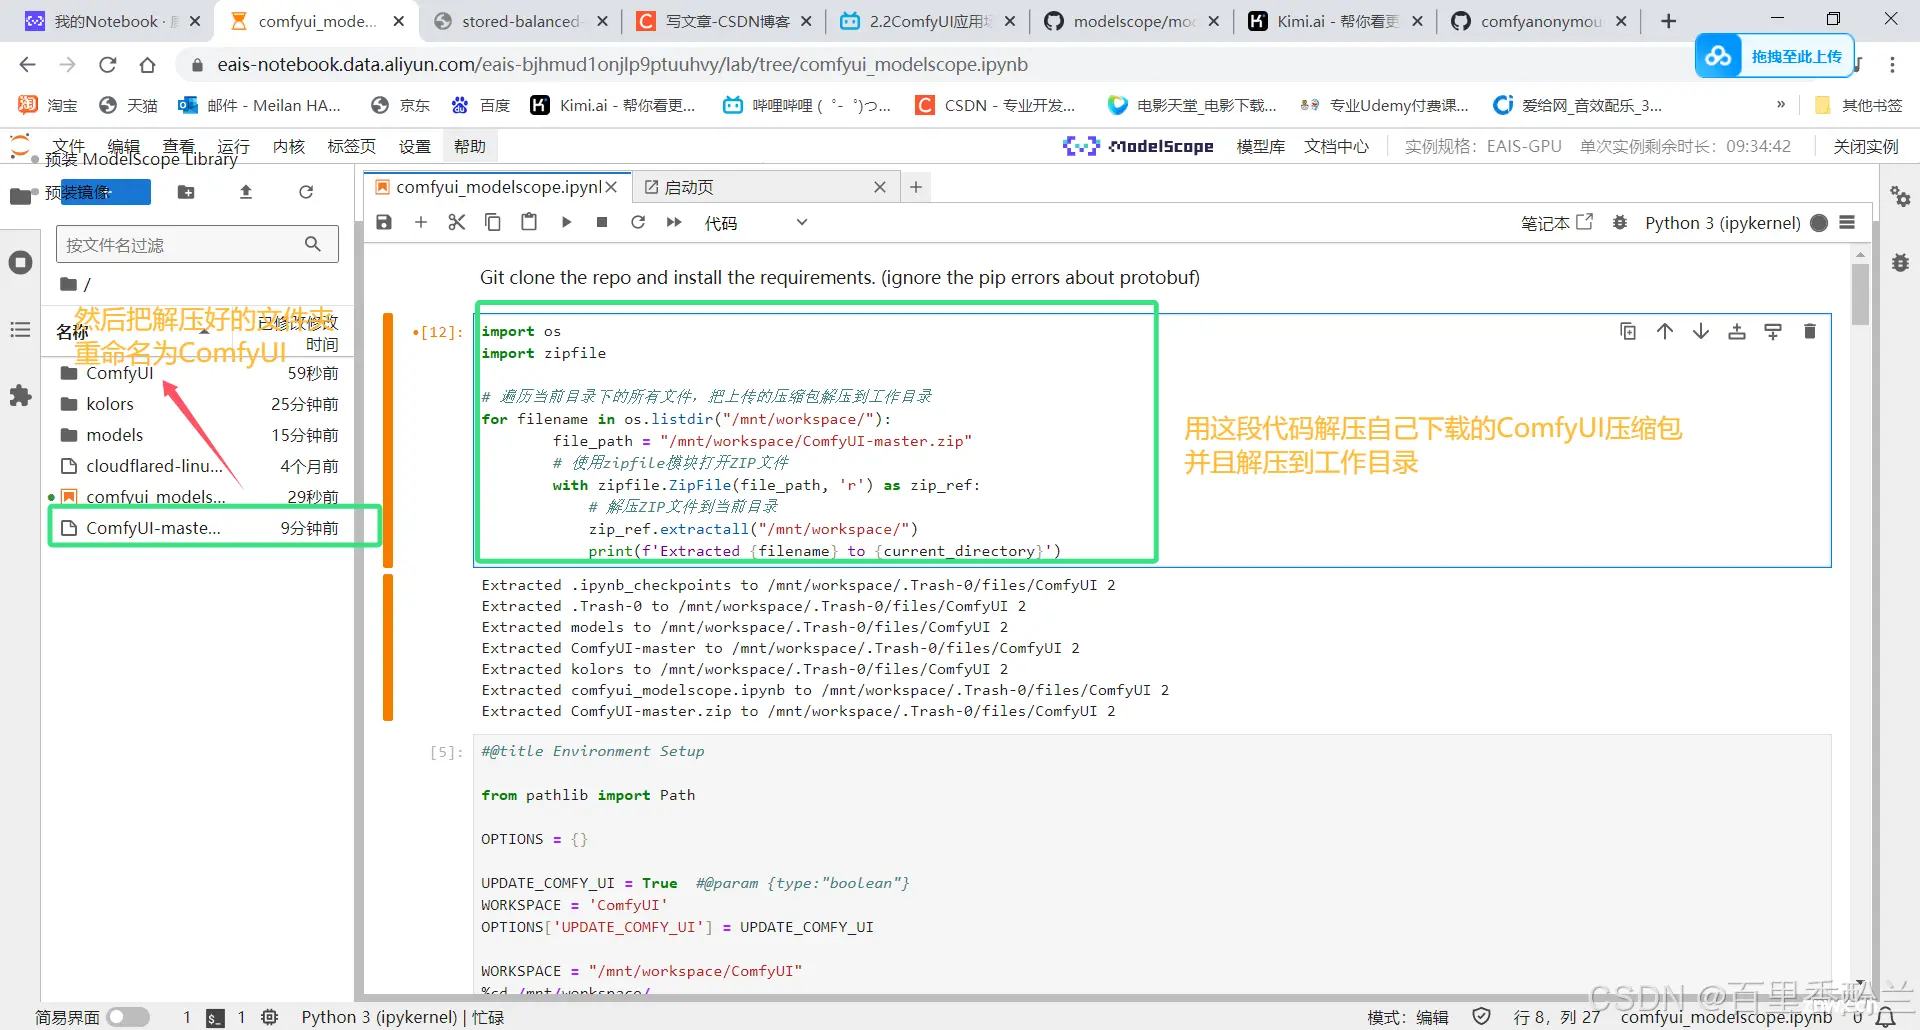The width and height of the screenshot is (1920, 1030).
Task: Move the active cell up
Action: click(x=1665, y=331)
